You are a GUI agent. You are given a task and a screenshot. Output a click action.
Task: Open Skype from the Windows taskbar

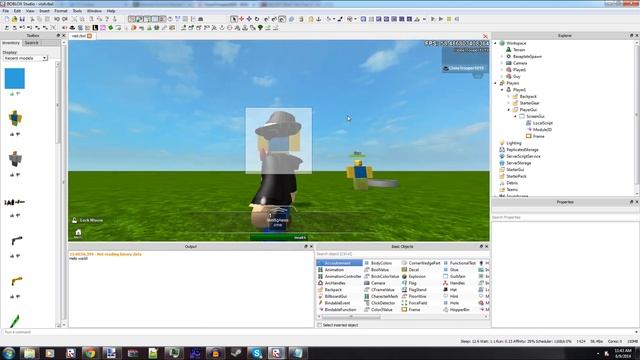256,353
